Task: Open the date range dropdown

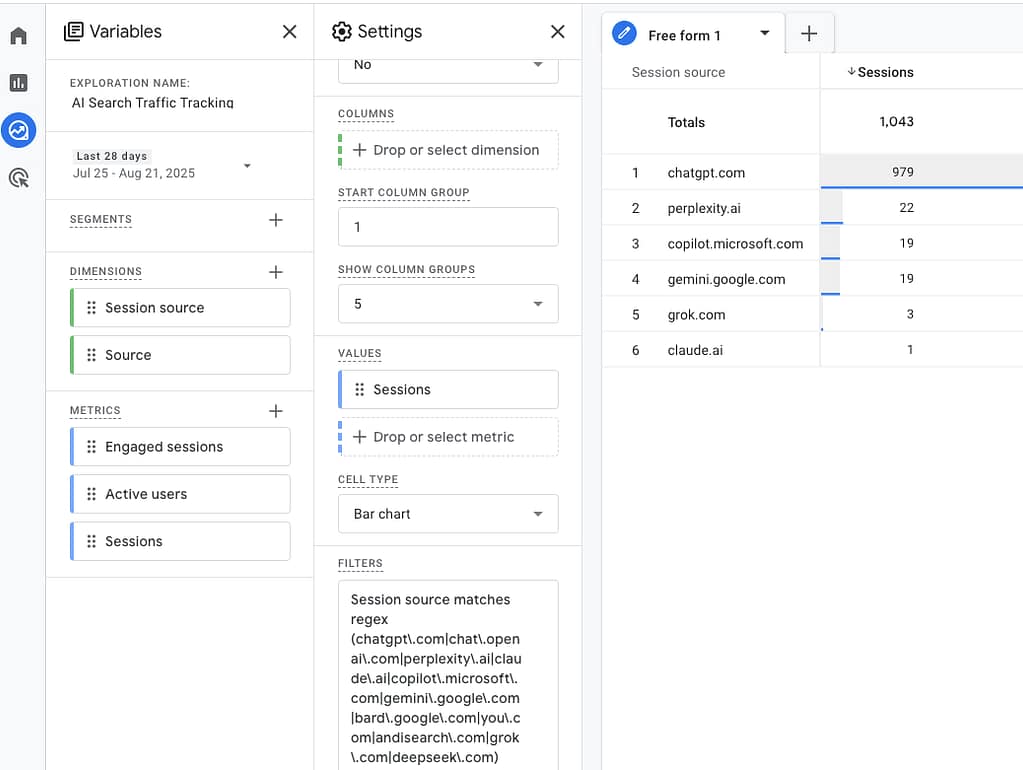Action: pos(247,166)
